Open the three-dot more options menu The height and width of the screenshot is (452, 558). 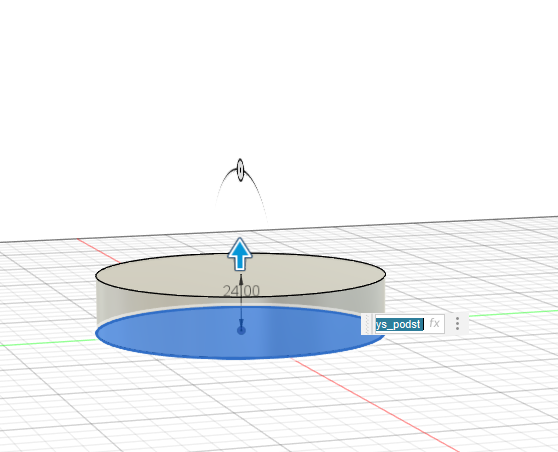coord(457,324)
